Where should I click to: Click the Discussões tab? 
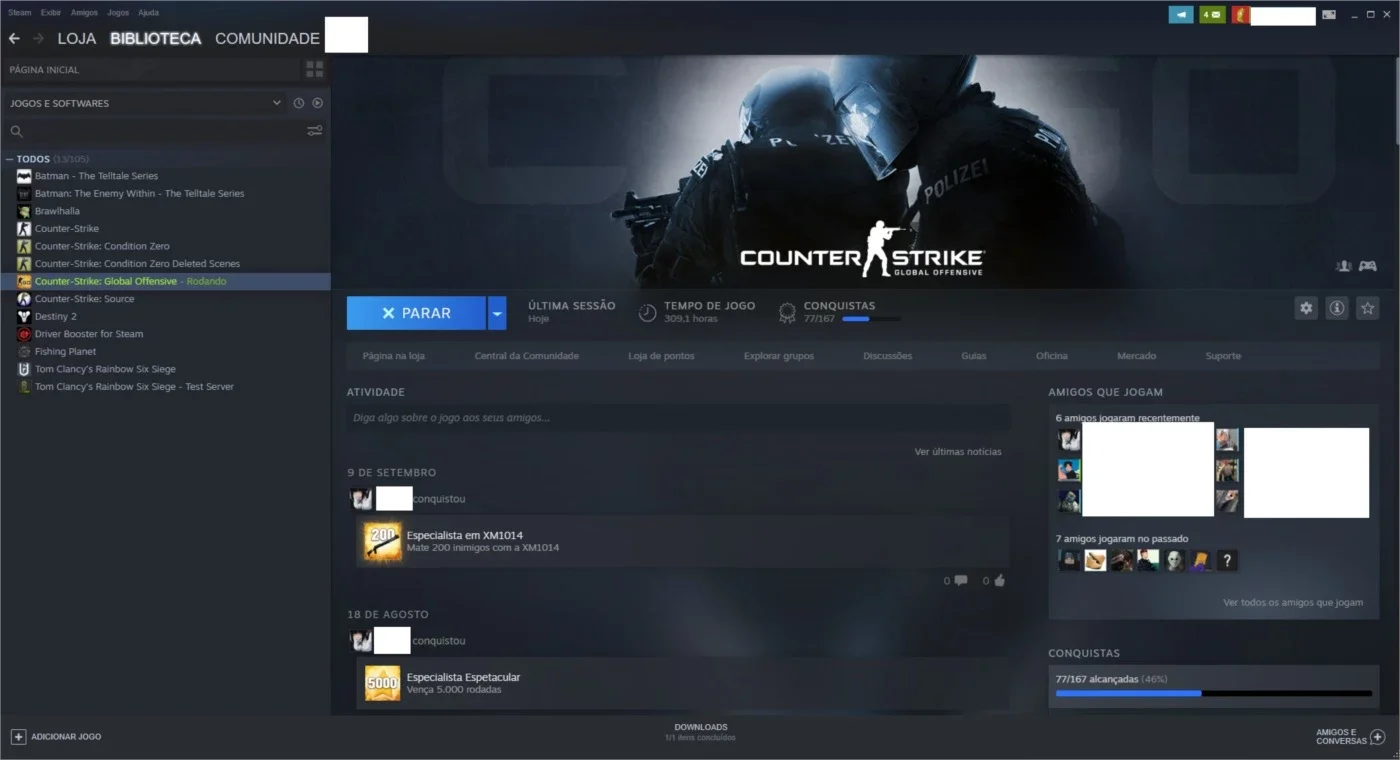tap(888, 356)
